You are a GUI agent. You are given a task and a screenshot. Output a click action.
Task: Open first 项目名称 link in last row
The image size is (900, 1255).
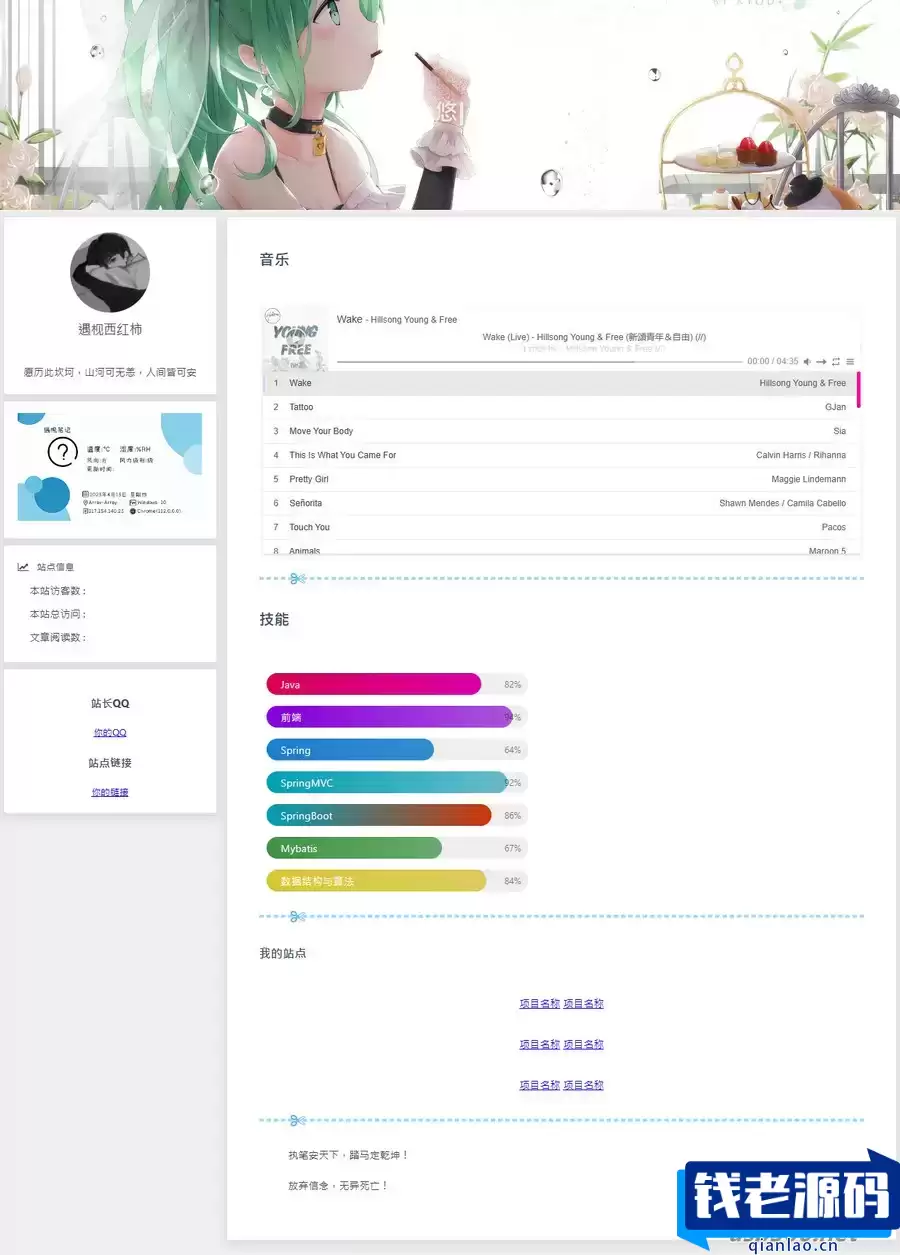[539, 1085]
